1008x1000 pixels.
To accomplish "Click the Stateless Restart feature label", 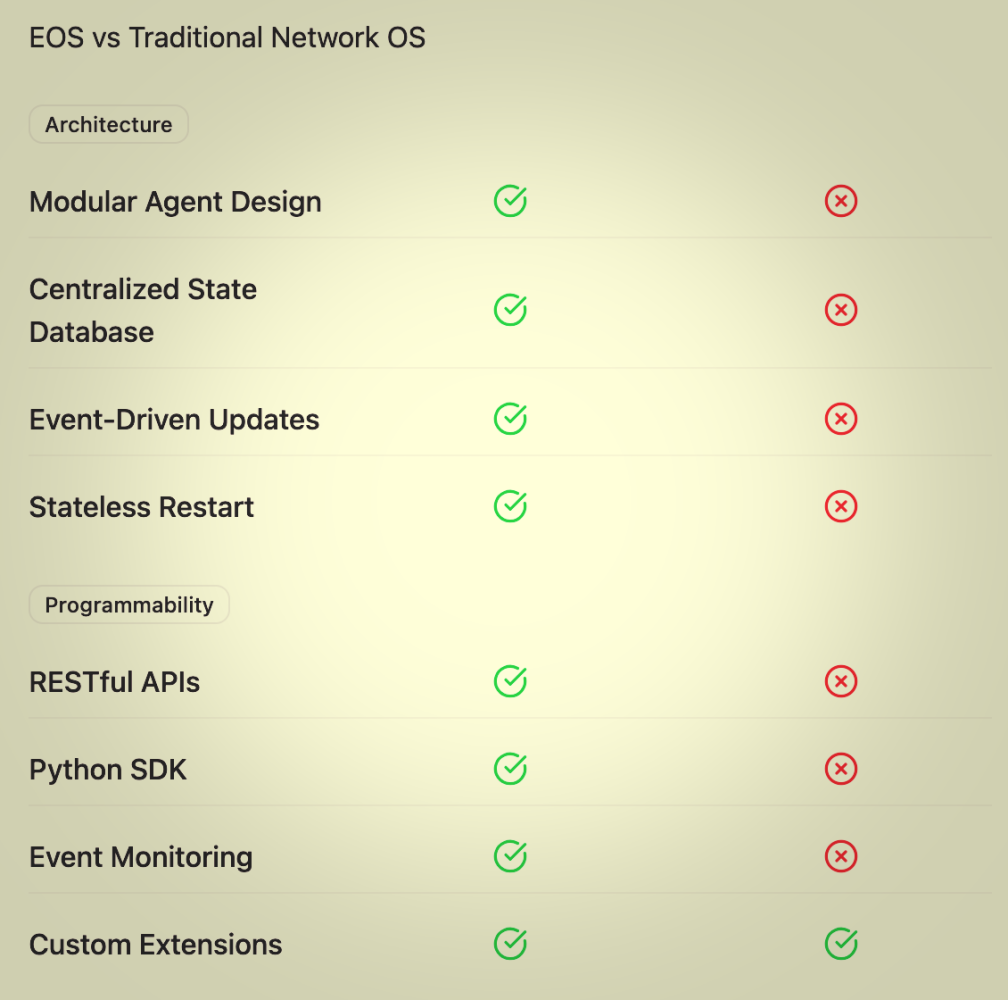I will point(141,507).
